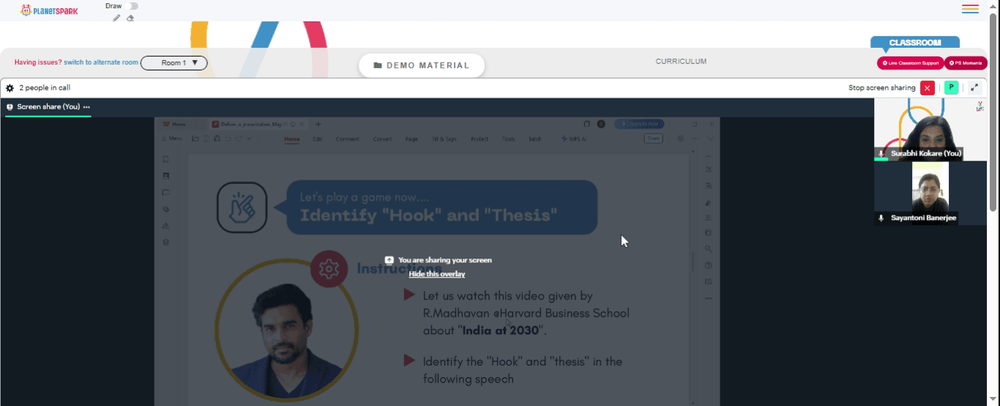
Task: Click Surabhi Kokare microphone icon
Action: pos(881,154)
